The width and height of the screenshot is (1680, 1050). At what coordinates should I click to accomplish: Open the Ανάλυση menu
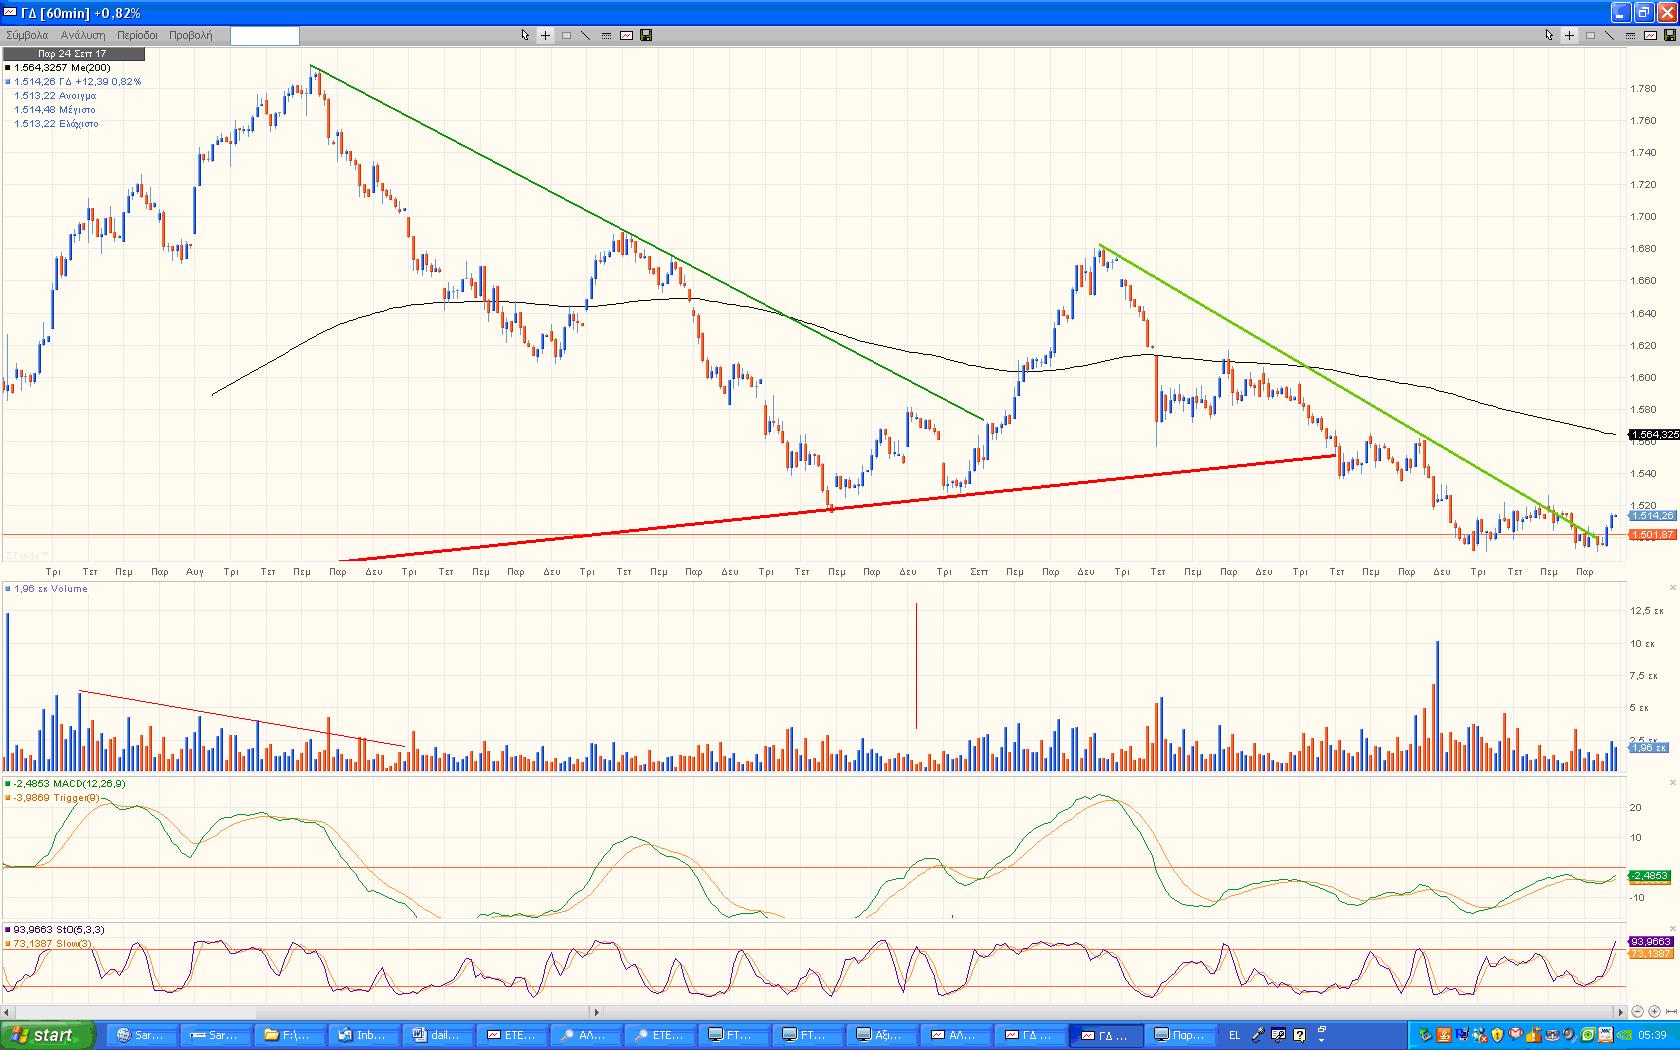coord(83,35)
